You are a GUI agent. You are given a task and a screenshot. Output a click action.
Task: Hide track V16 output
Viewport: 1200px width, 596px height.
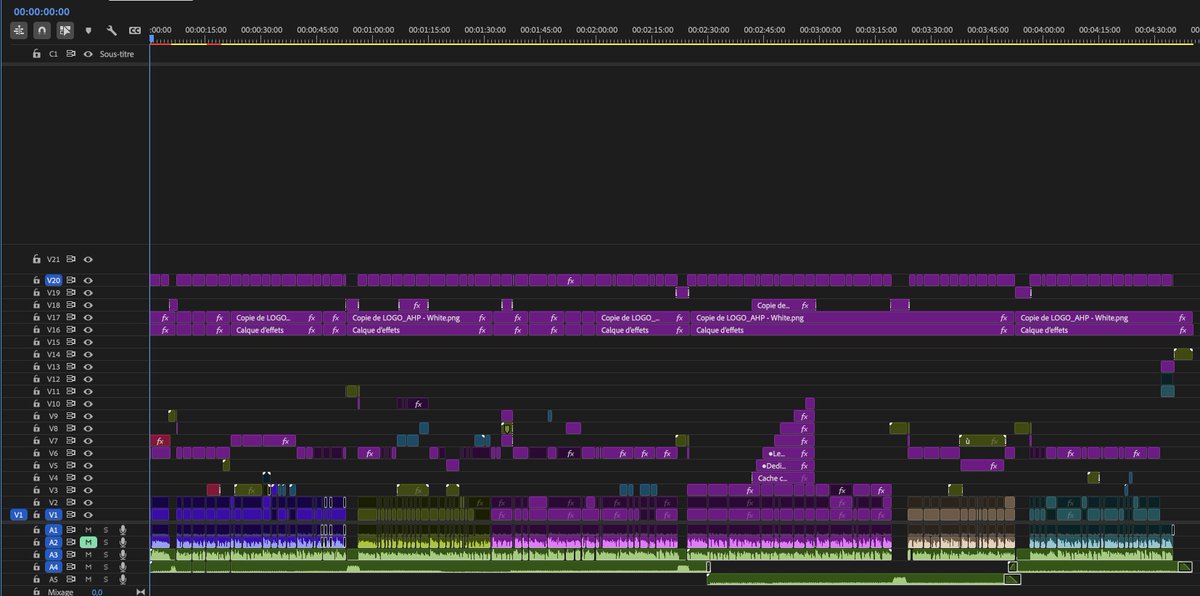coord(88,329)
